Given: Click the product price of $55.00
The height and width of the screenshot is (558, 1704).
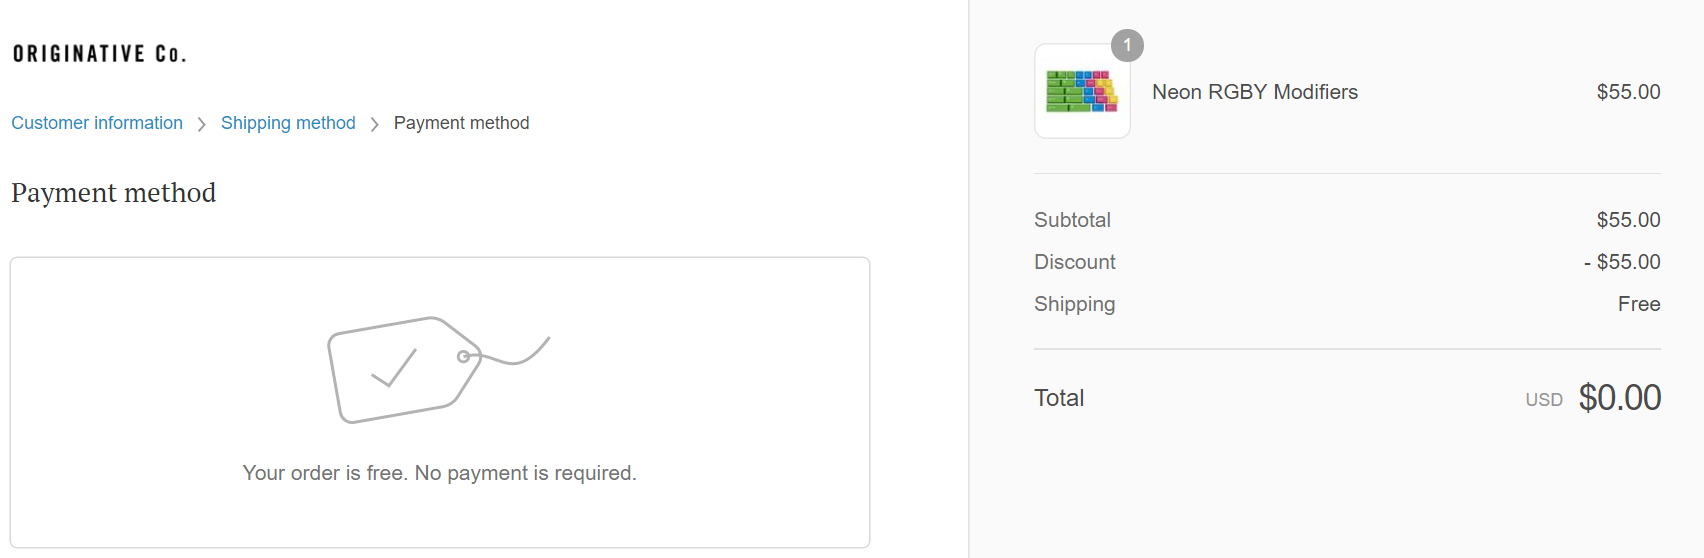Looking at the screenshot, I should pyautogui.click(x=1628, y=92).
